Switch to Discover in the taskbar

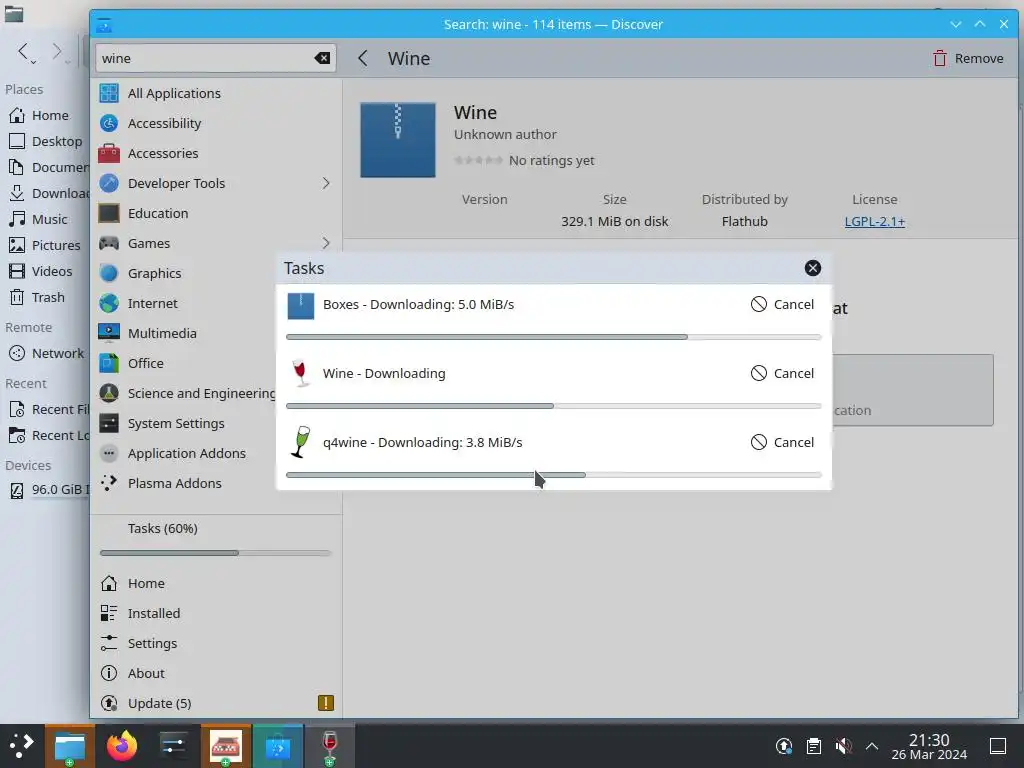278,746
